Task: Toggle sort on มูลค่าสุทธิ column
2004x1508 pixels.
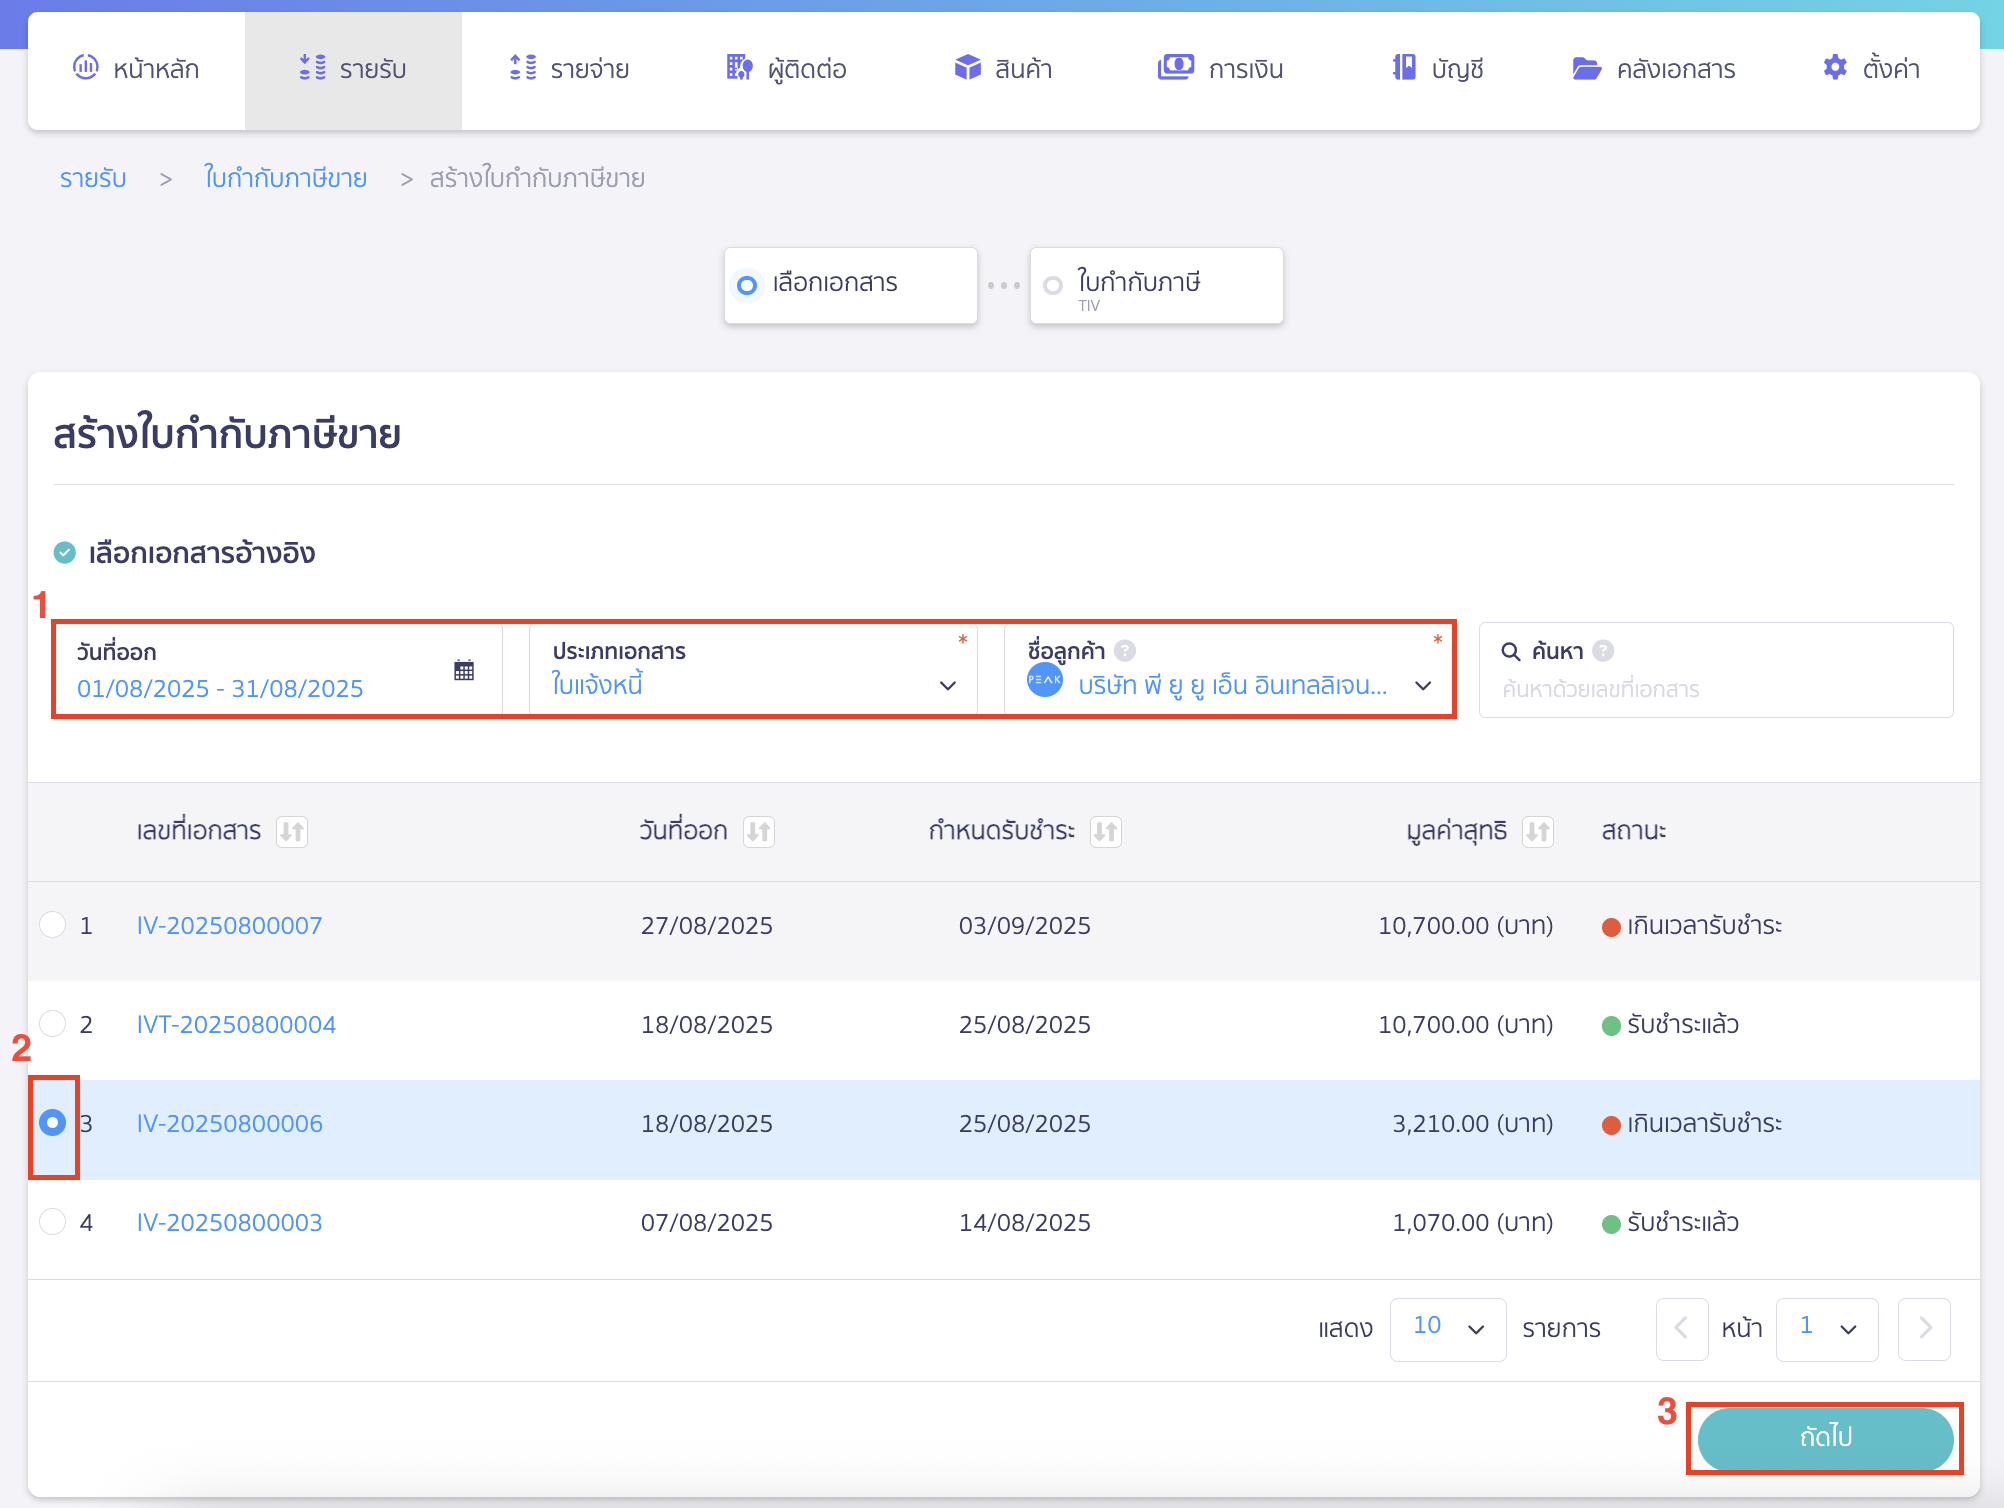Action: click(x=1537, y=831)
